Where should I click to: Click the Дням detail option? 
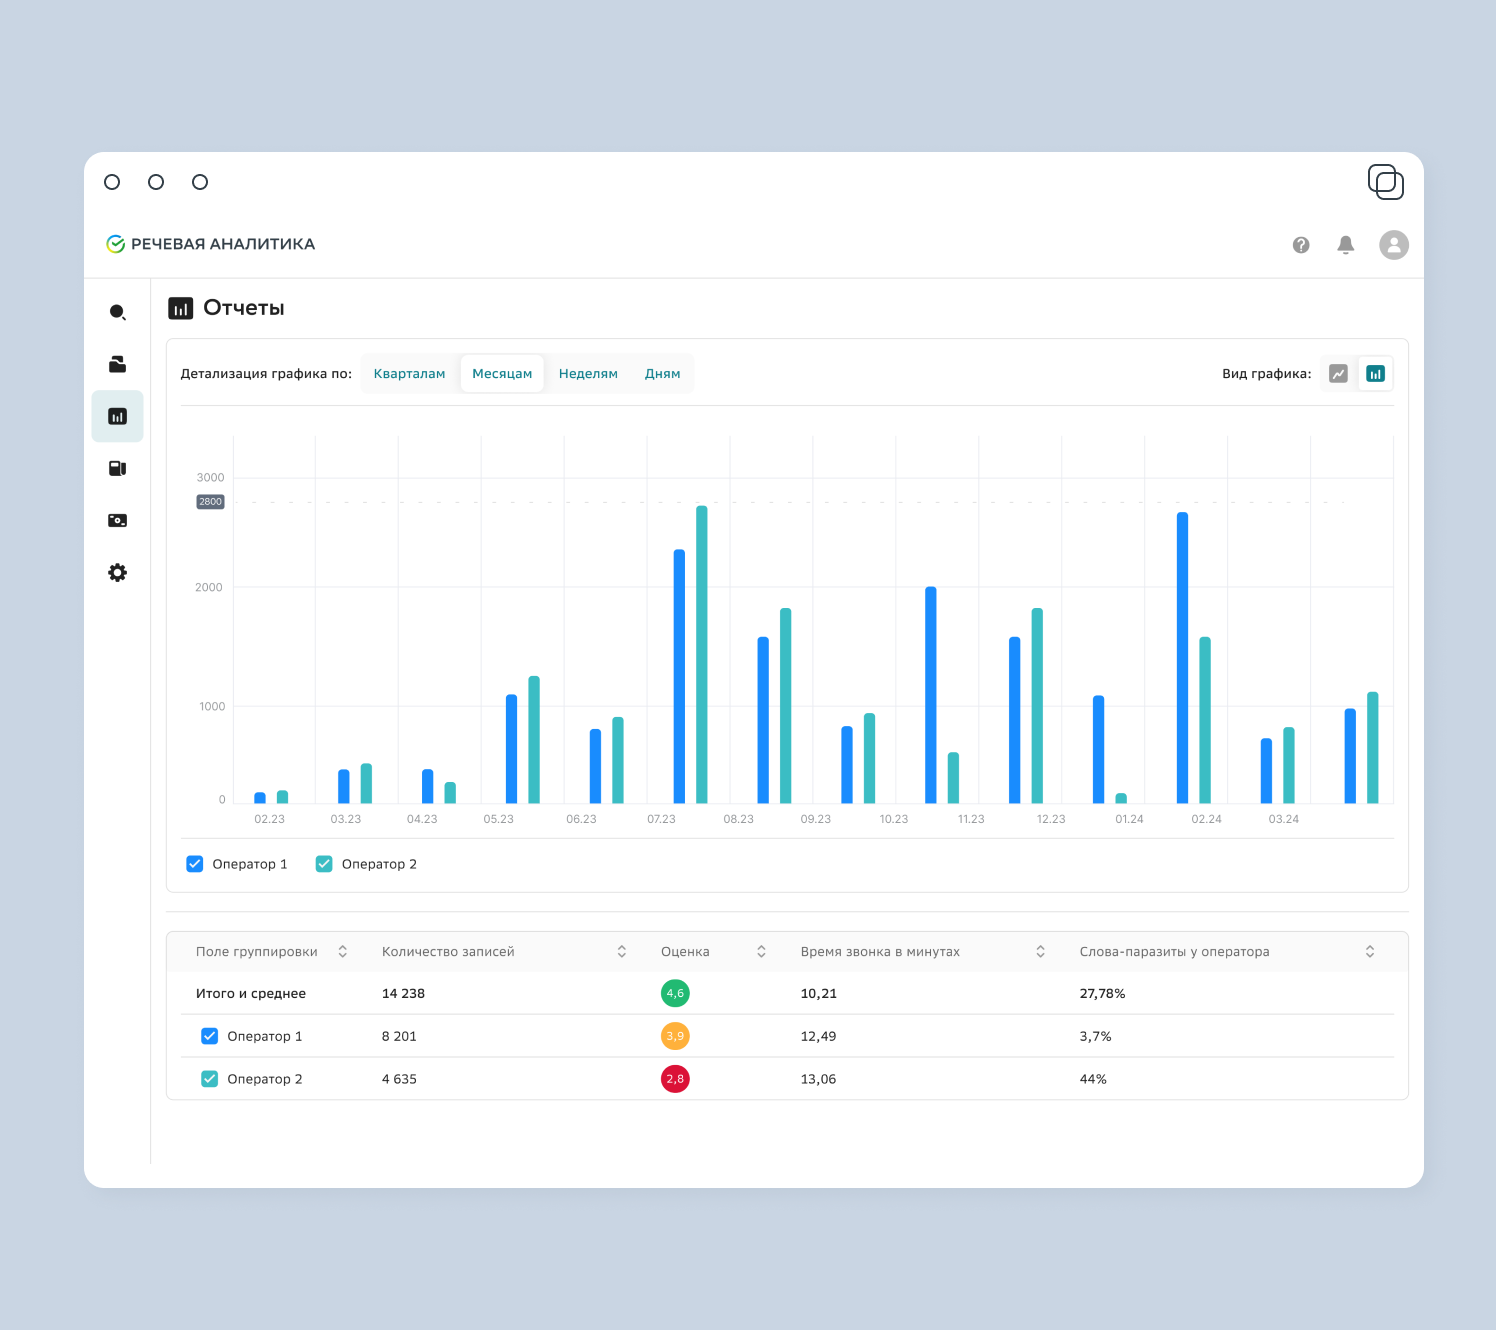[662, 374]
